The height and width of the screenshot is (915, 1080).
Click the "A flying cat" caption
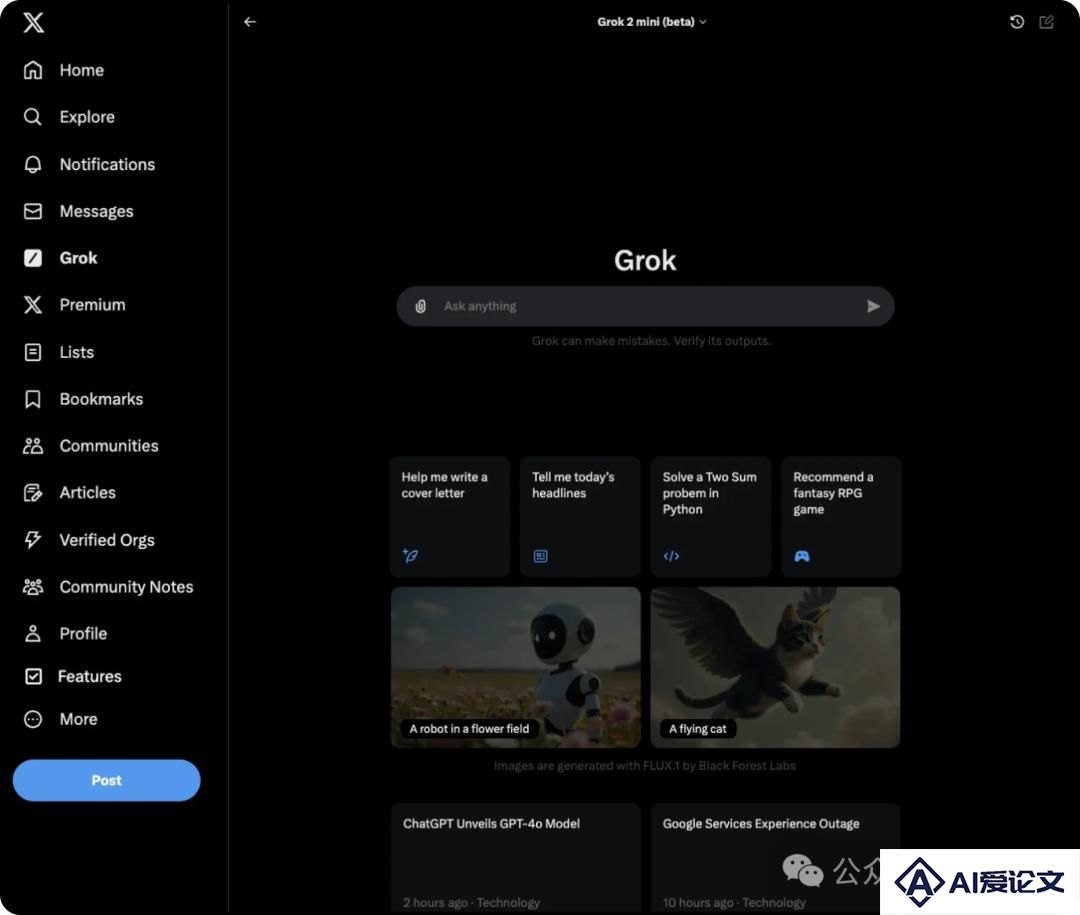pos(698,729)
